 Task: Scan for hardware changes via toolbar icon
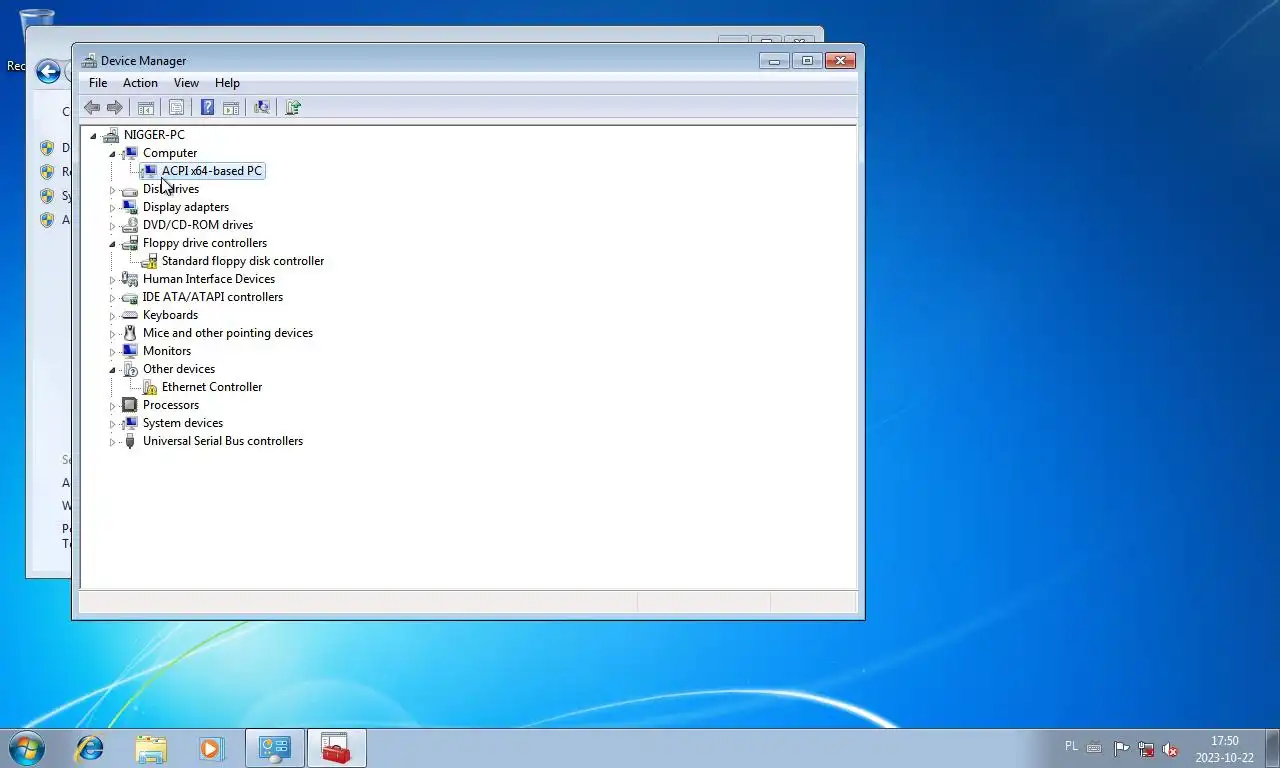(262, 107)
